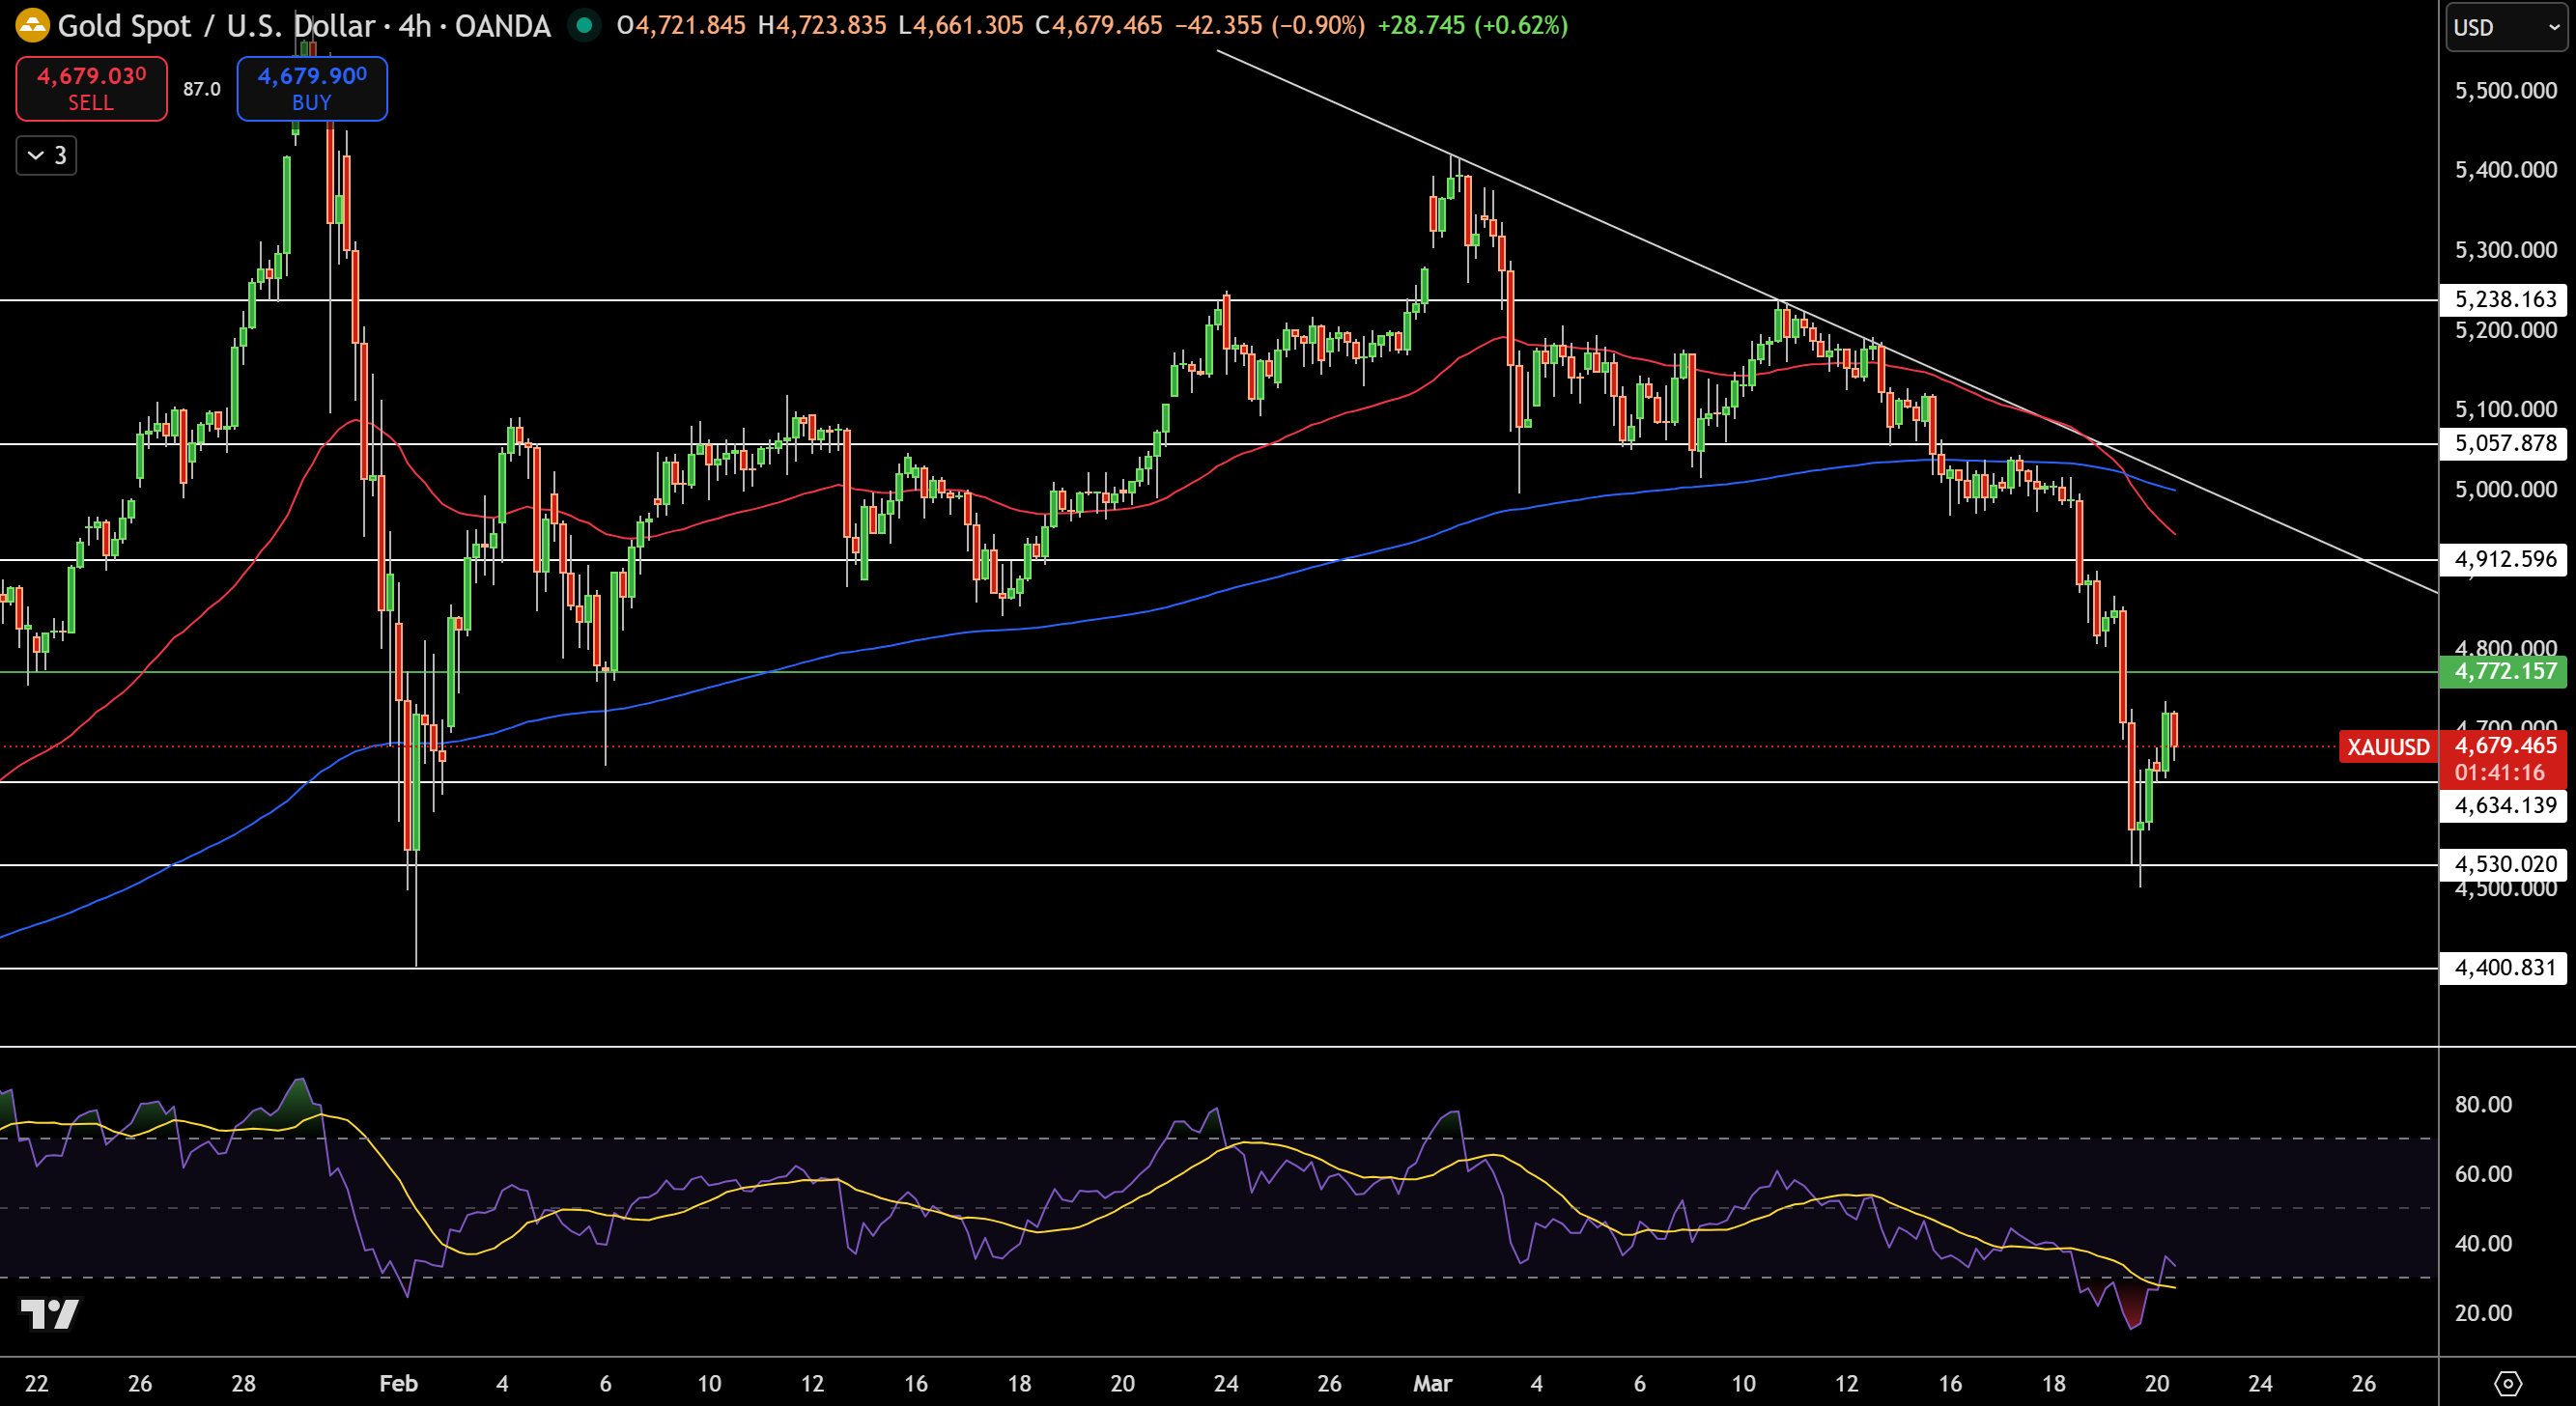
Task: Expand the collapsed indicators legend showing 3
Action: [x=47, y=155]
